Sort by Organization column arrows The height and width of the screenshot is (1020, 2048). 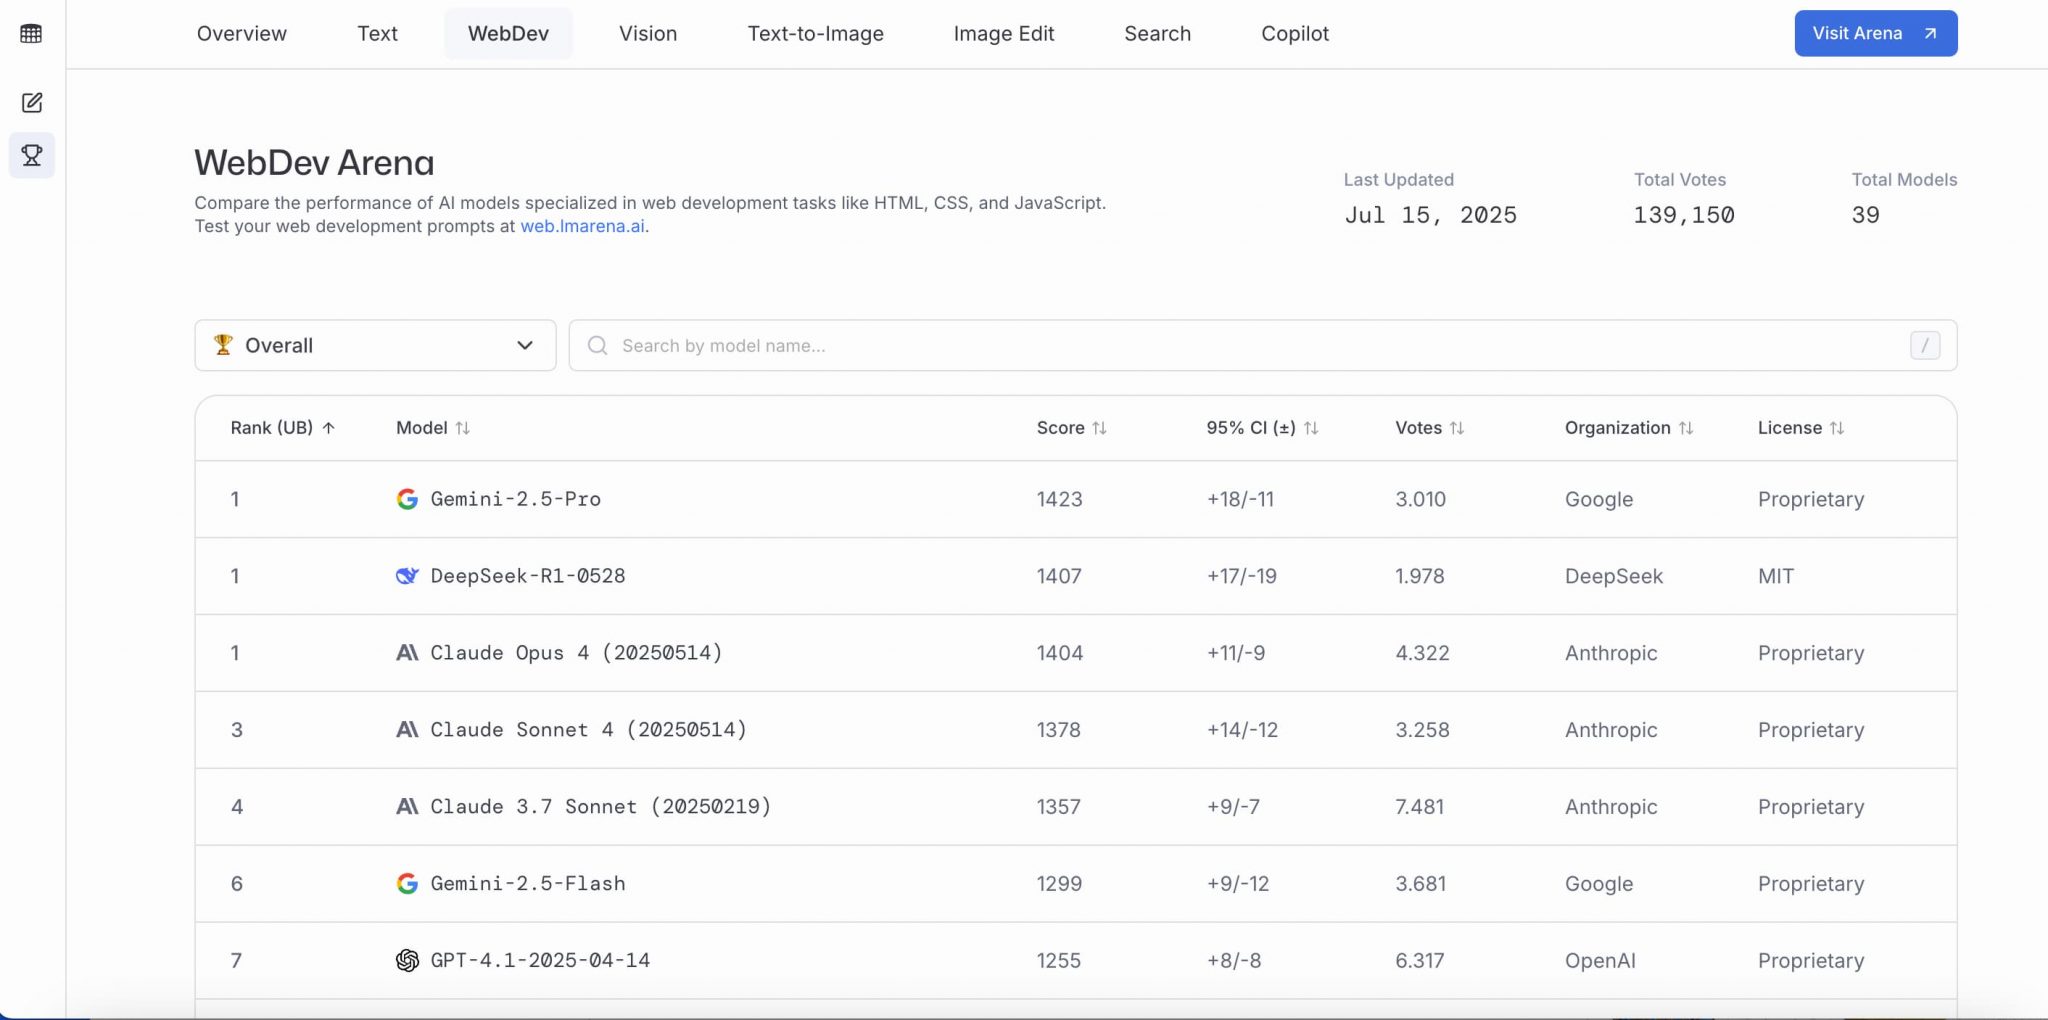1686,428
